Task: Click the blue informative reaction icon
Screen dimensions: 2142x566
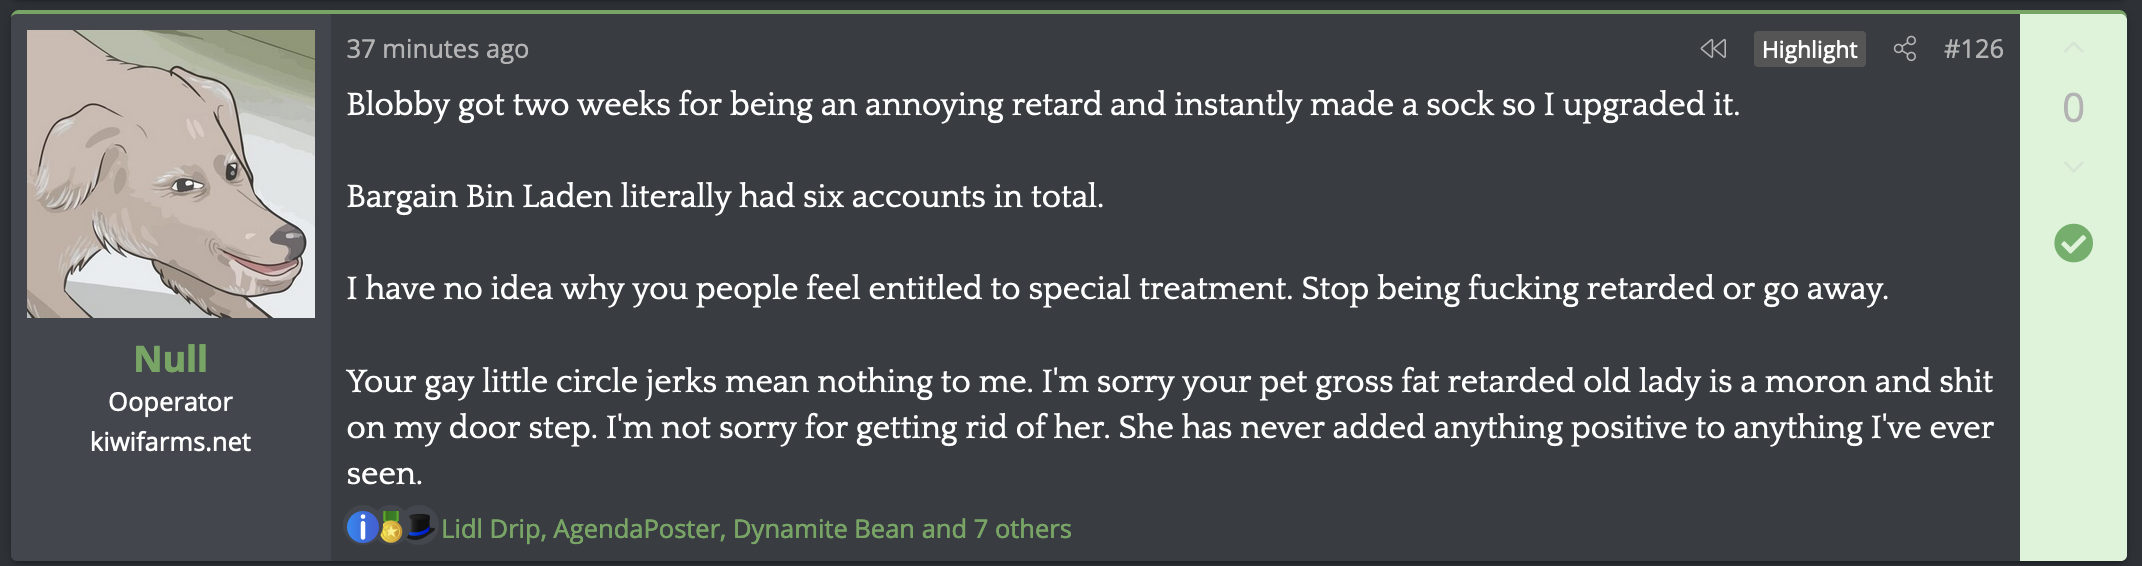Action: 361,527
